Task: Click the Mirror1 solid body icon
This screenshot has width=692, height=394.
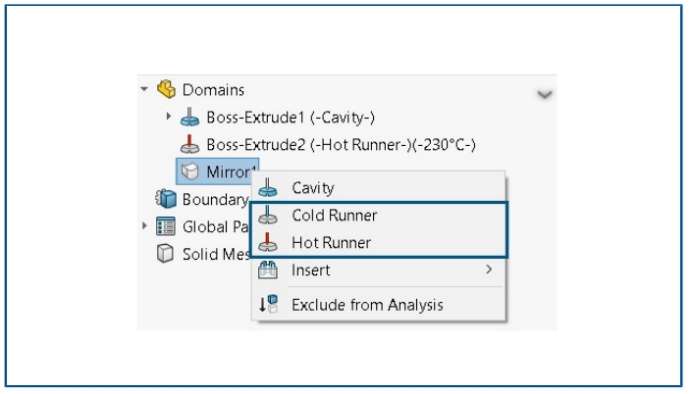Action: point(190,172)
